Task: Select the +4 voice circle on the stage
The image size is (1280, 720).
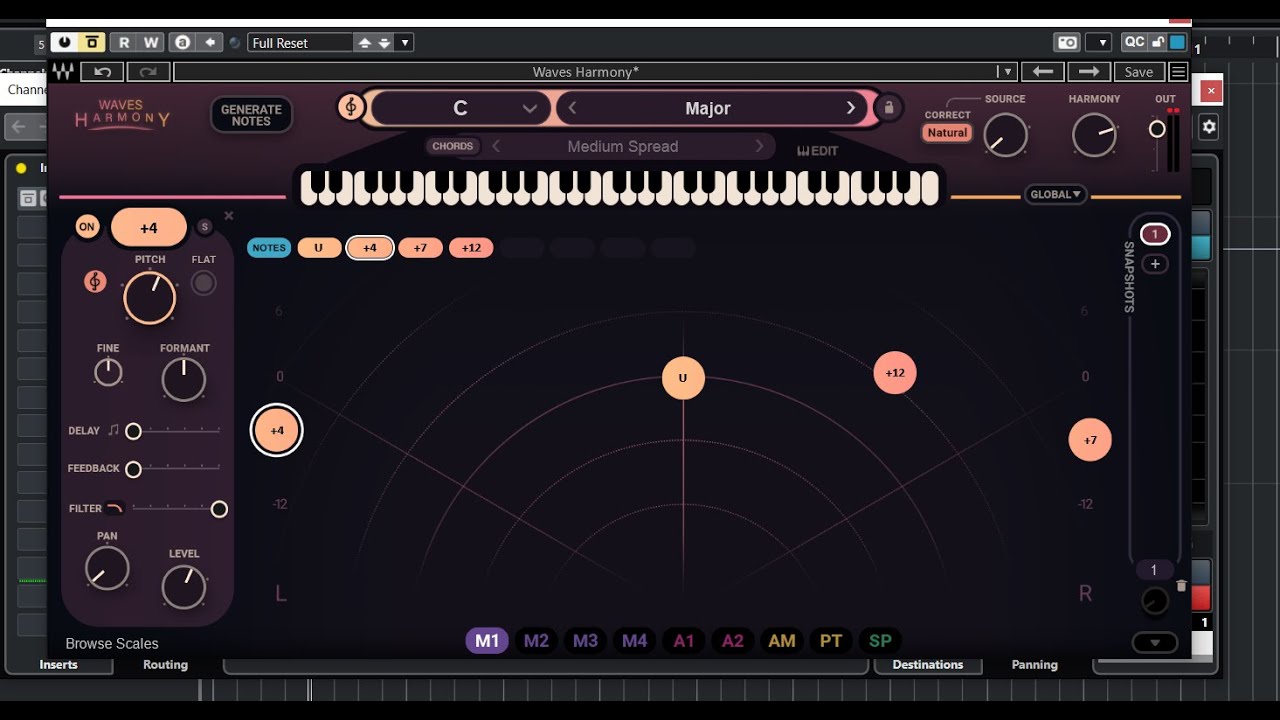Action: coord(277,430)
